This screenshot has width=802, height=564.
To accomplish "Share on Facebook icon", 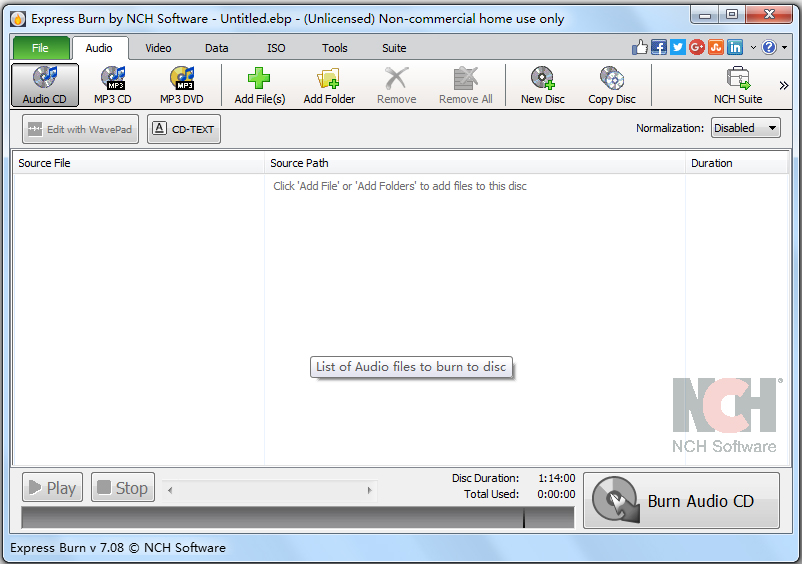I will (659, 47).
